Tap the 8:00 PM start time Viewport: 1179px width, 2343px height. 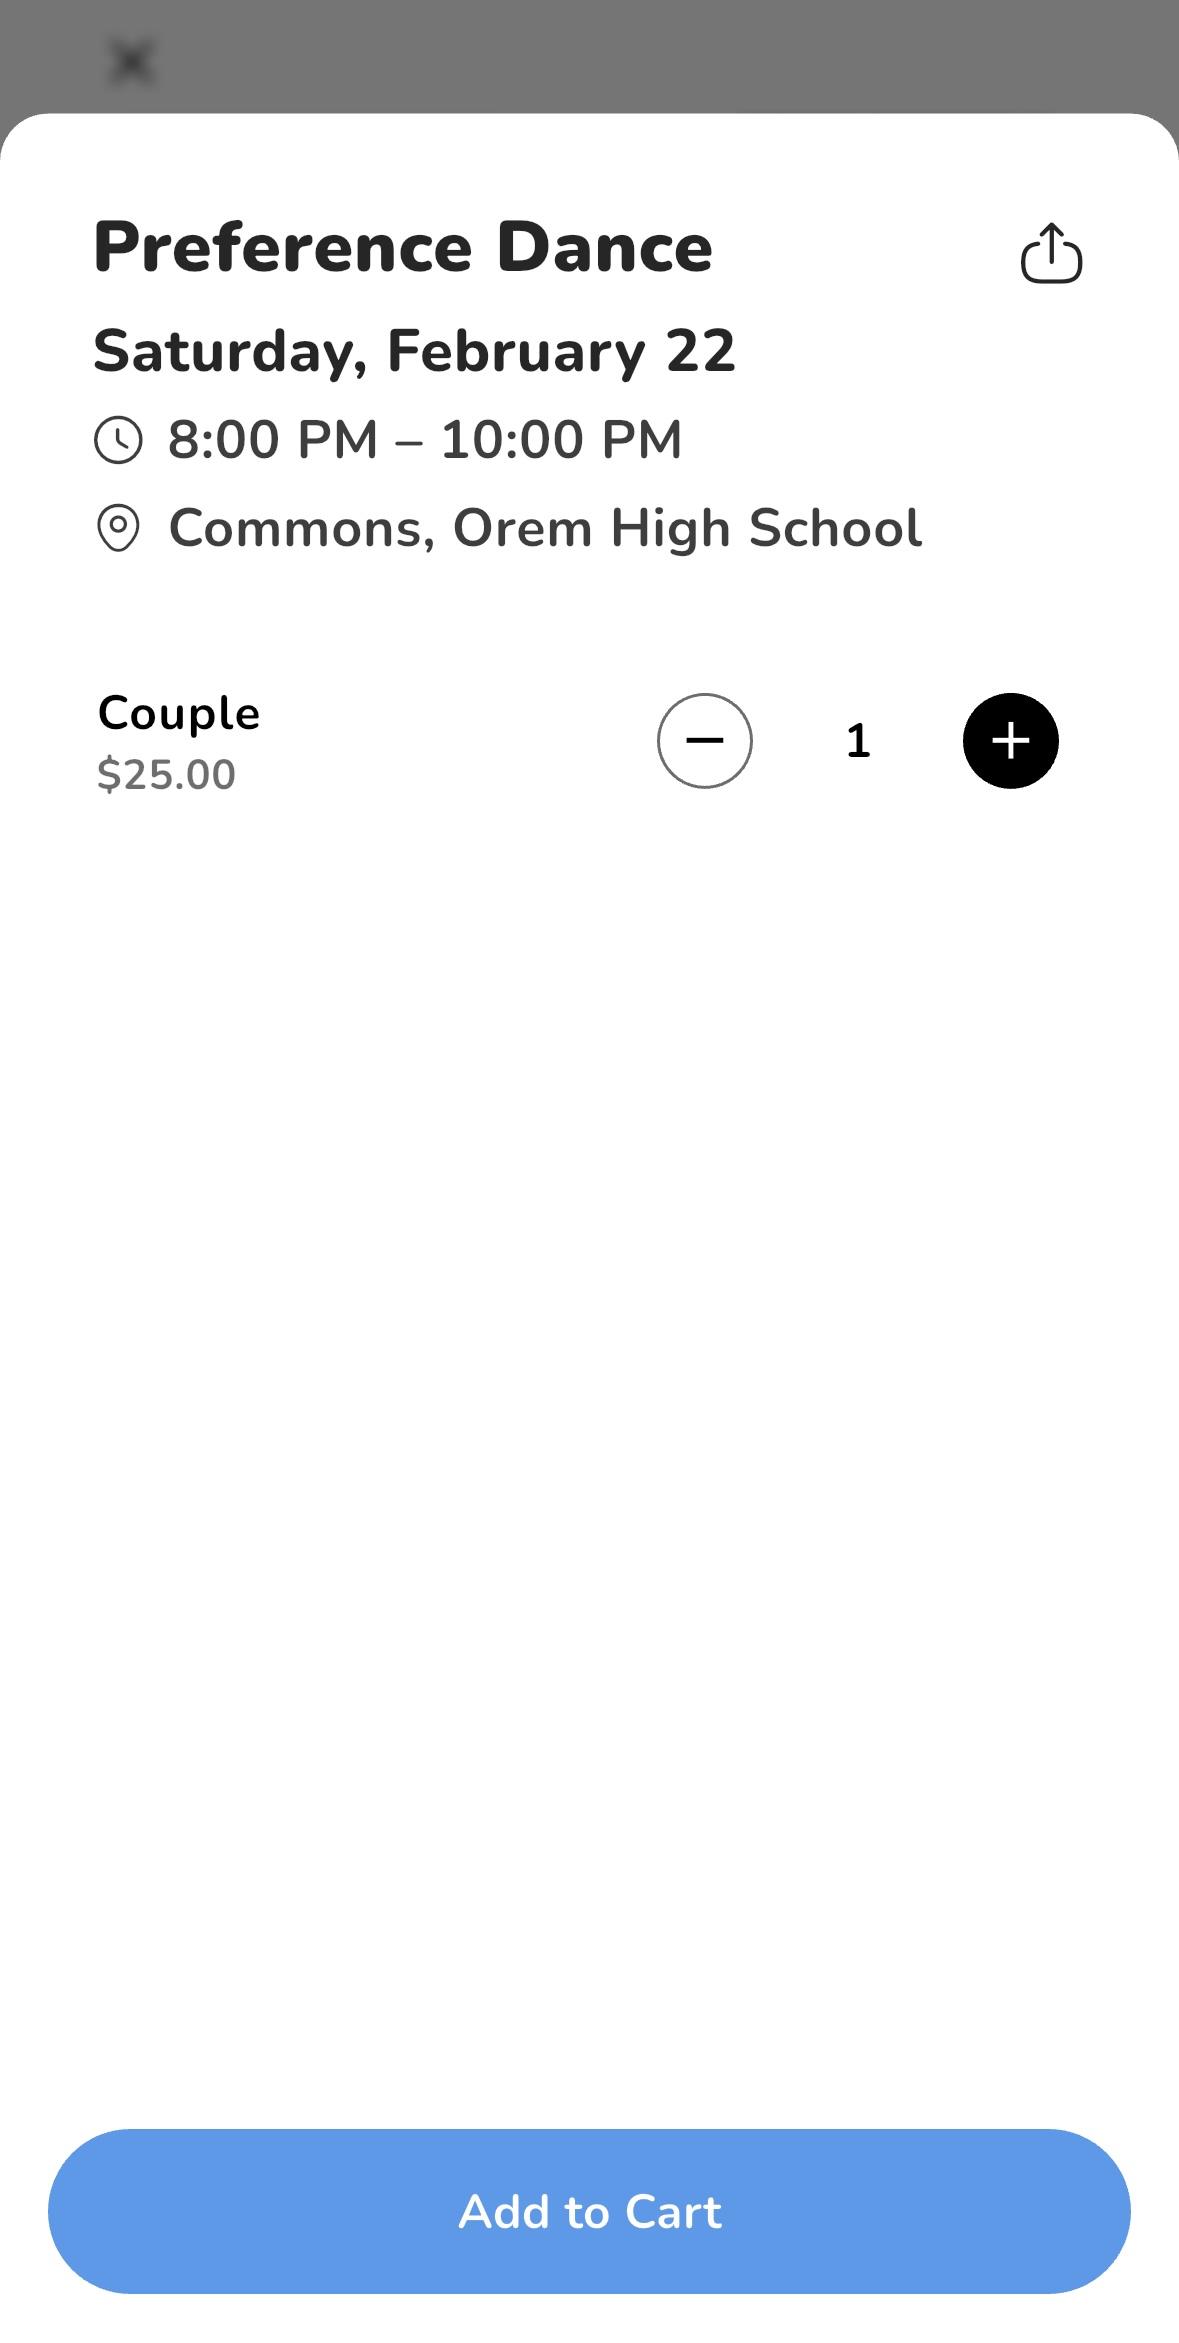[x=273, y=440]
